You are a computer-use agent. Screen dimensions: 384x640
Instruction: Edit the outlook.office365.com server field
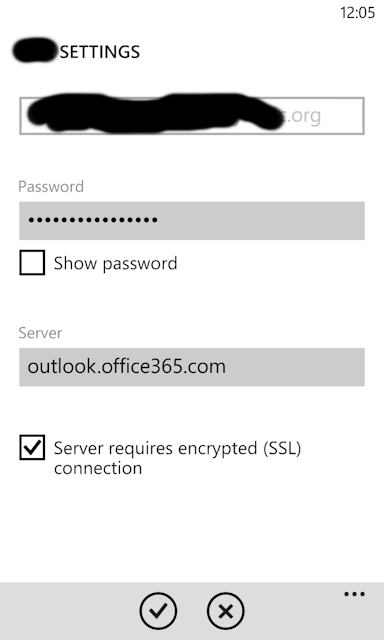tap(192, 367)
